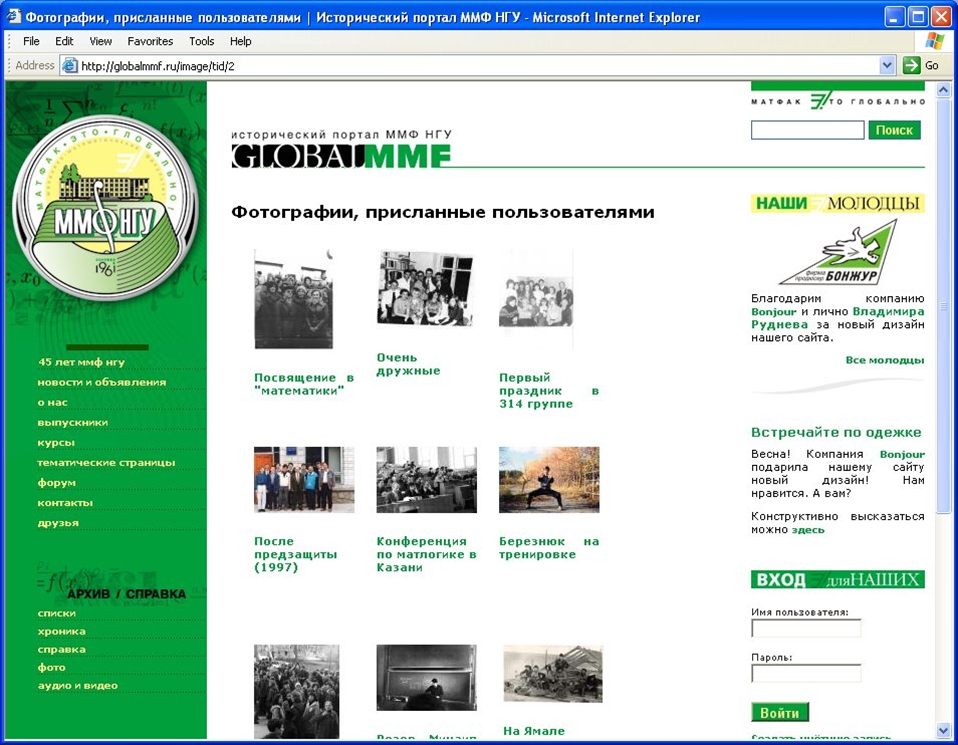Open the 'списки' archive link
This screenshot has width=958, height=745.
(57, 613)
